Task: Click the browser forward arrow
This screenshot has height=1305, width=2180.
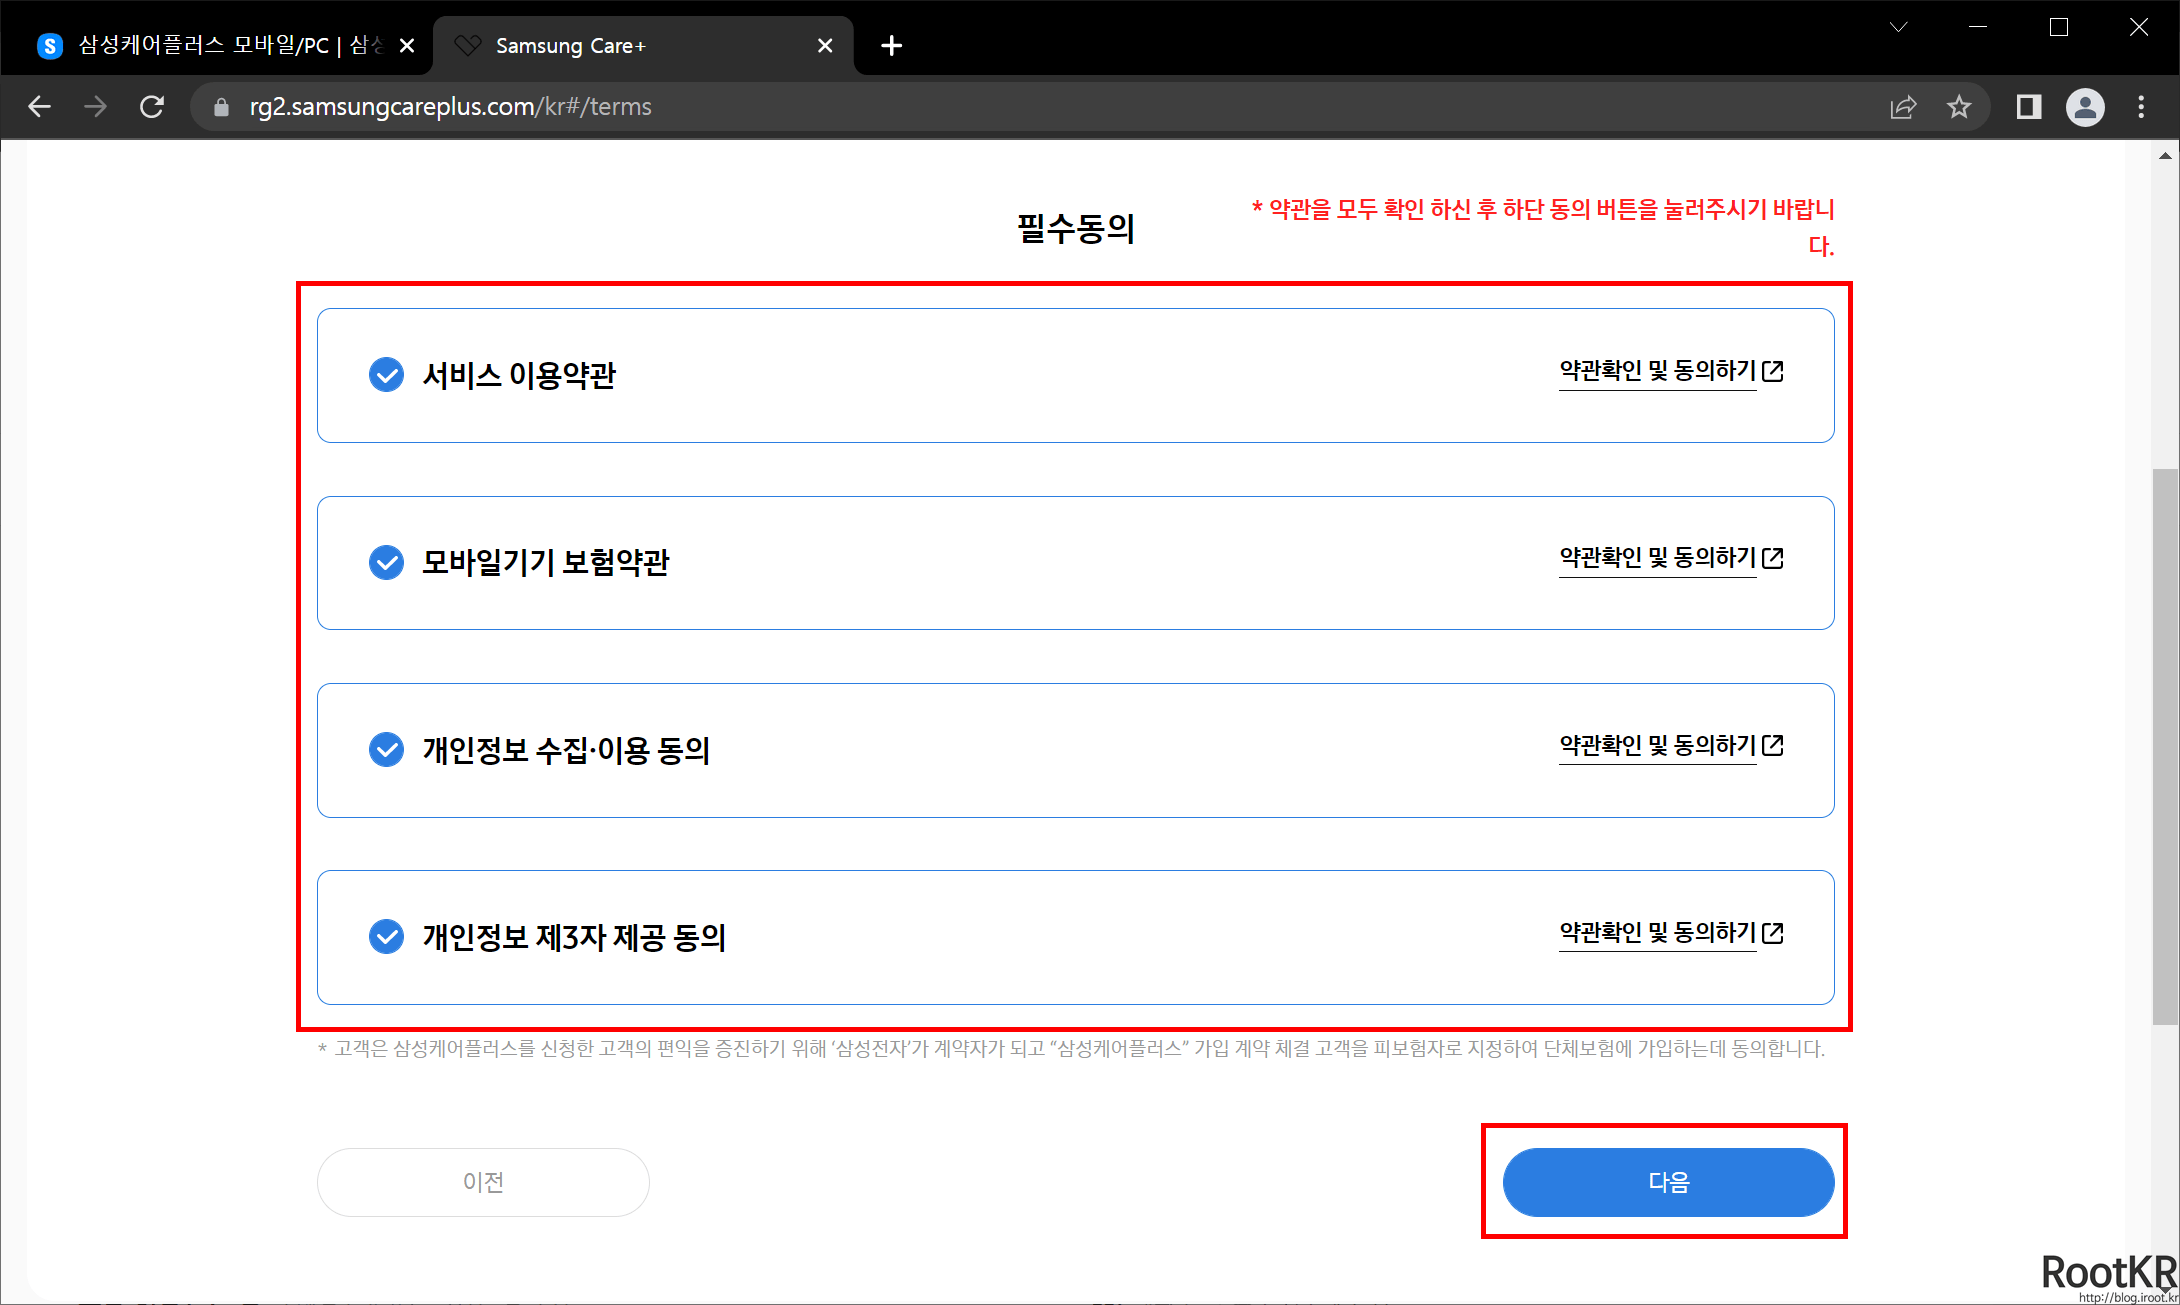Action: coord(95,107)
